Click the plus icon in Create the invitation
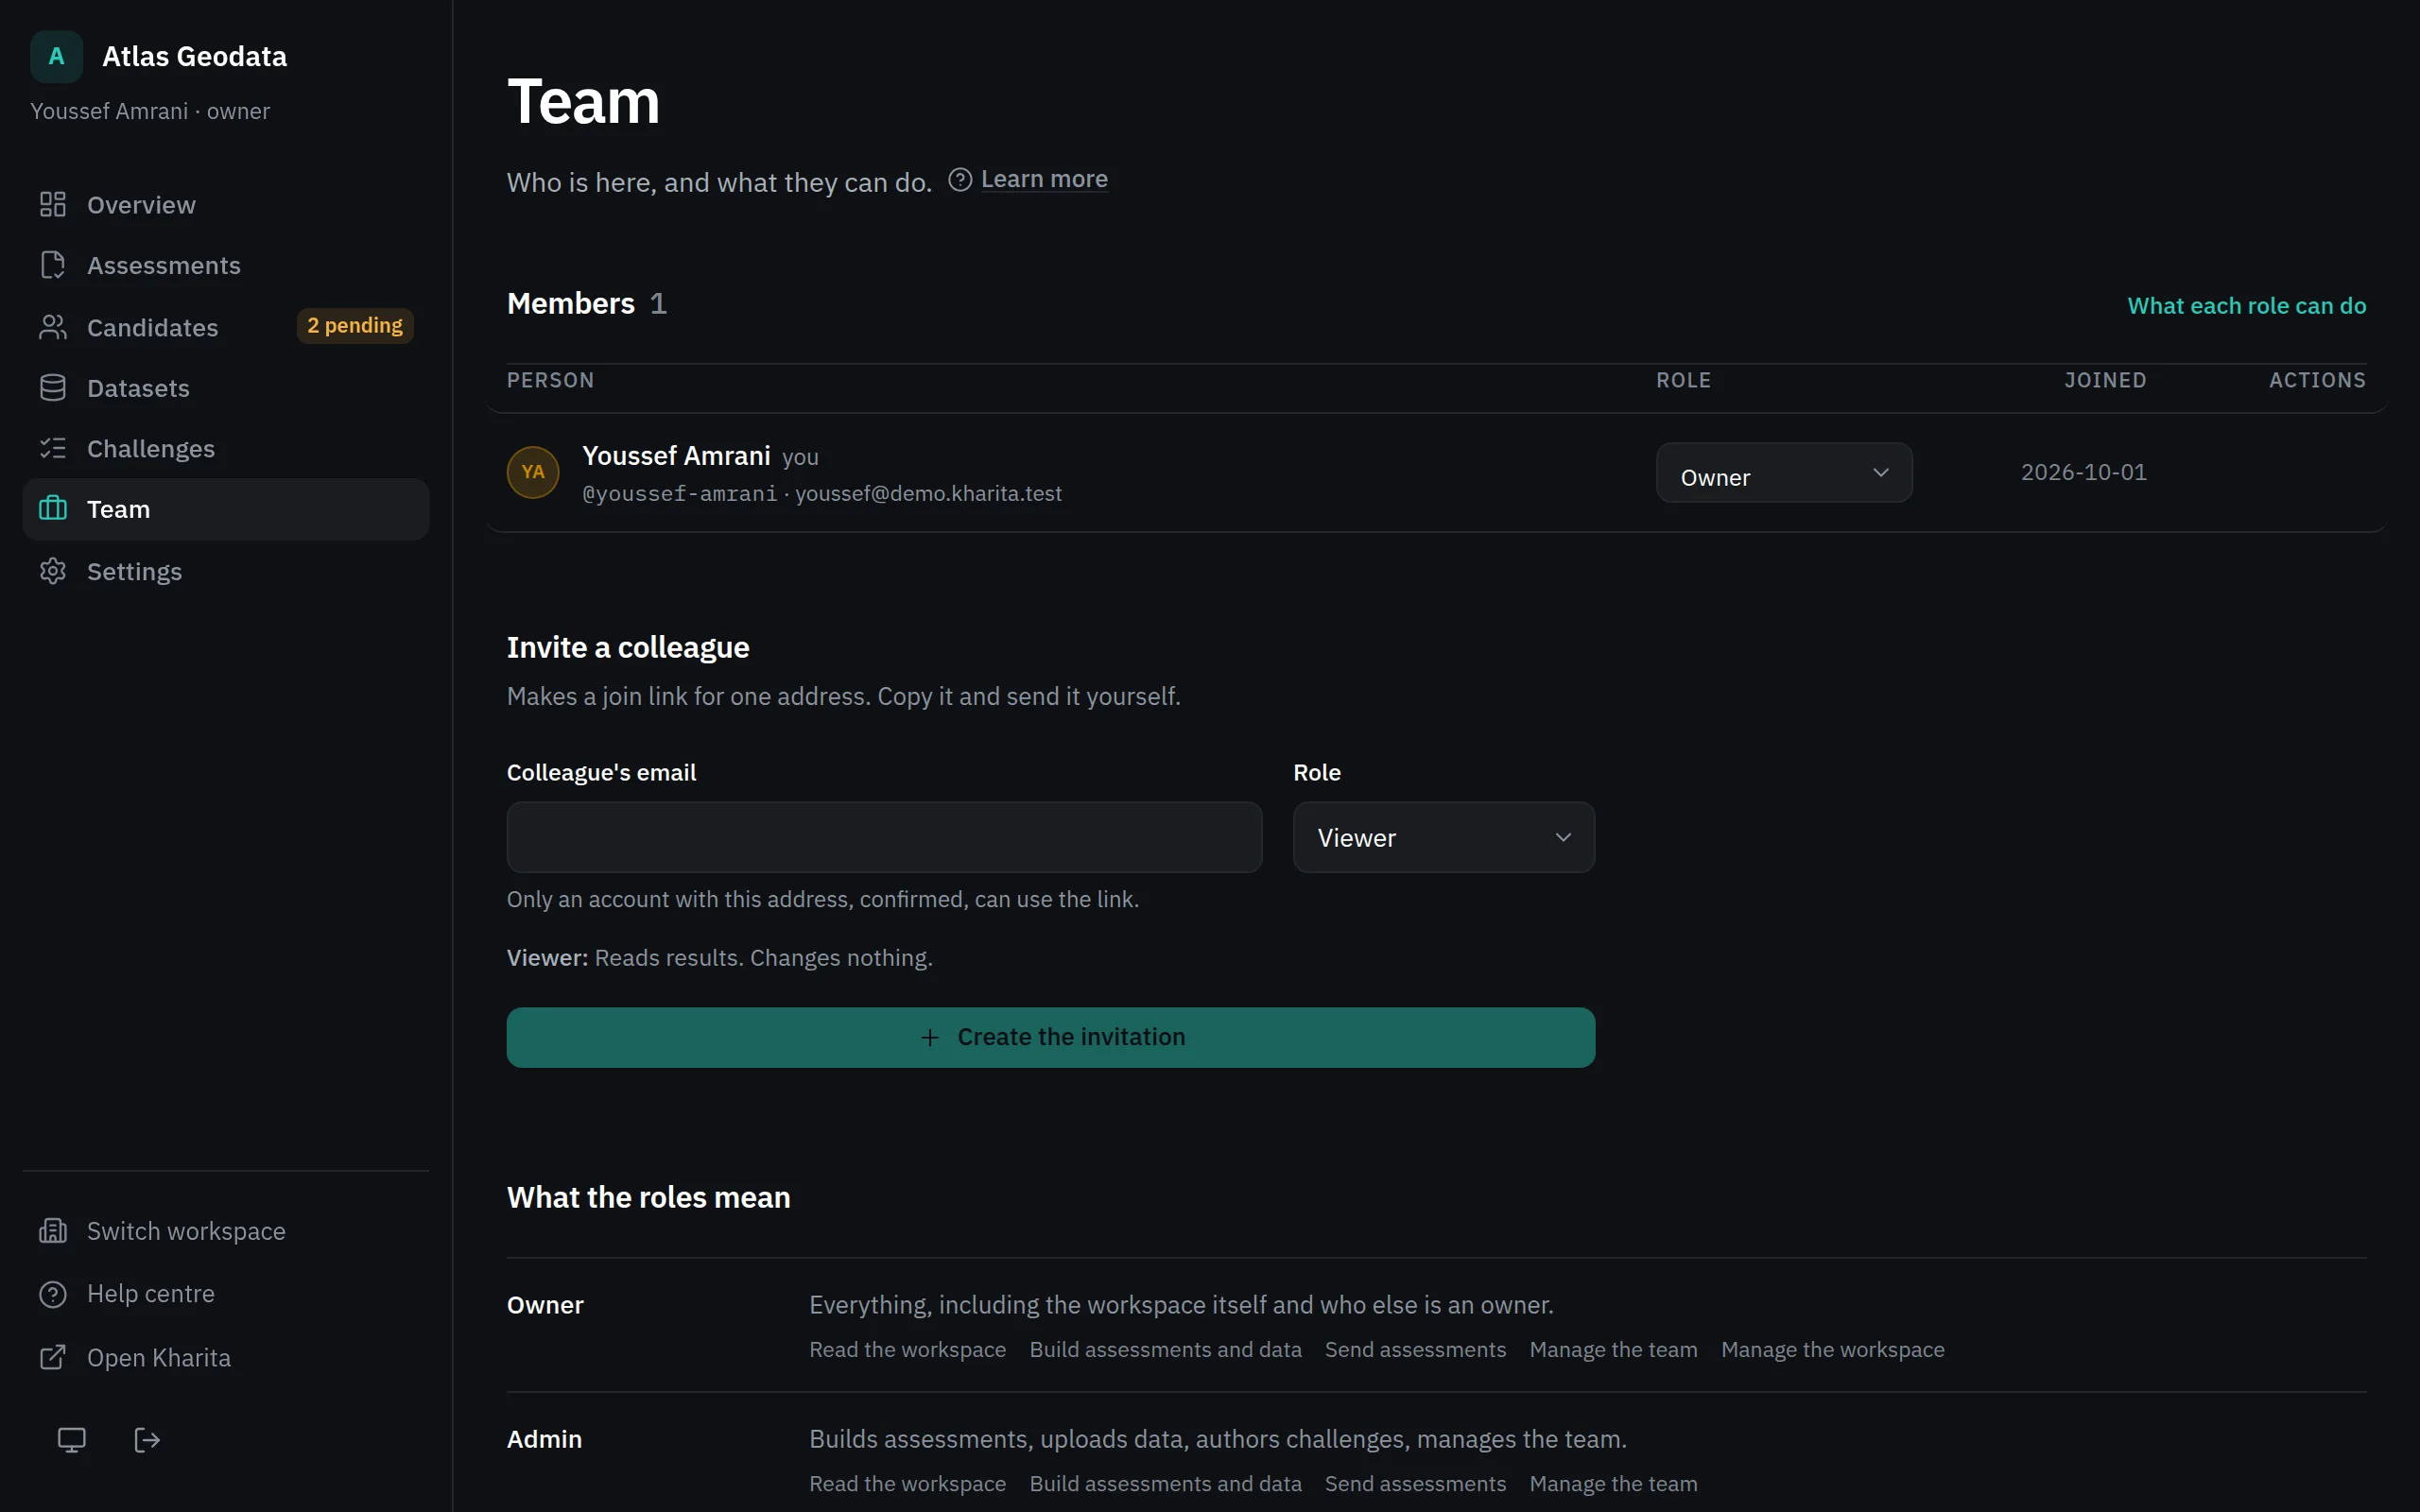Image resolution: width=2420 pixels, height=1512 pixels. (x=930, y=1038)
